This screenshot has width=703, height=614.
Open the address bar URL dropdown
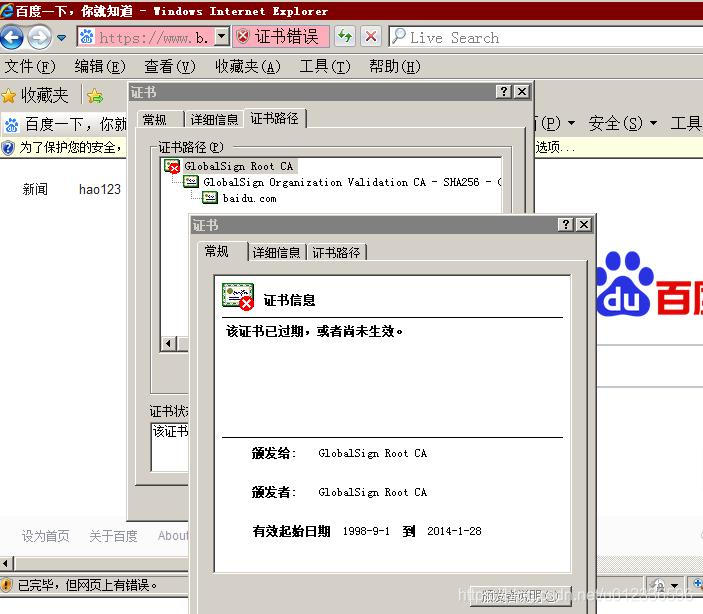pos(222,37)
